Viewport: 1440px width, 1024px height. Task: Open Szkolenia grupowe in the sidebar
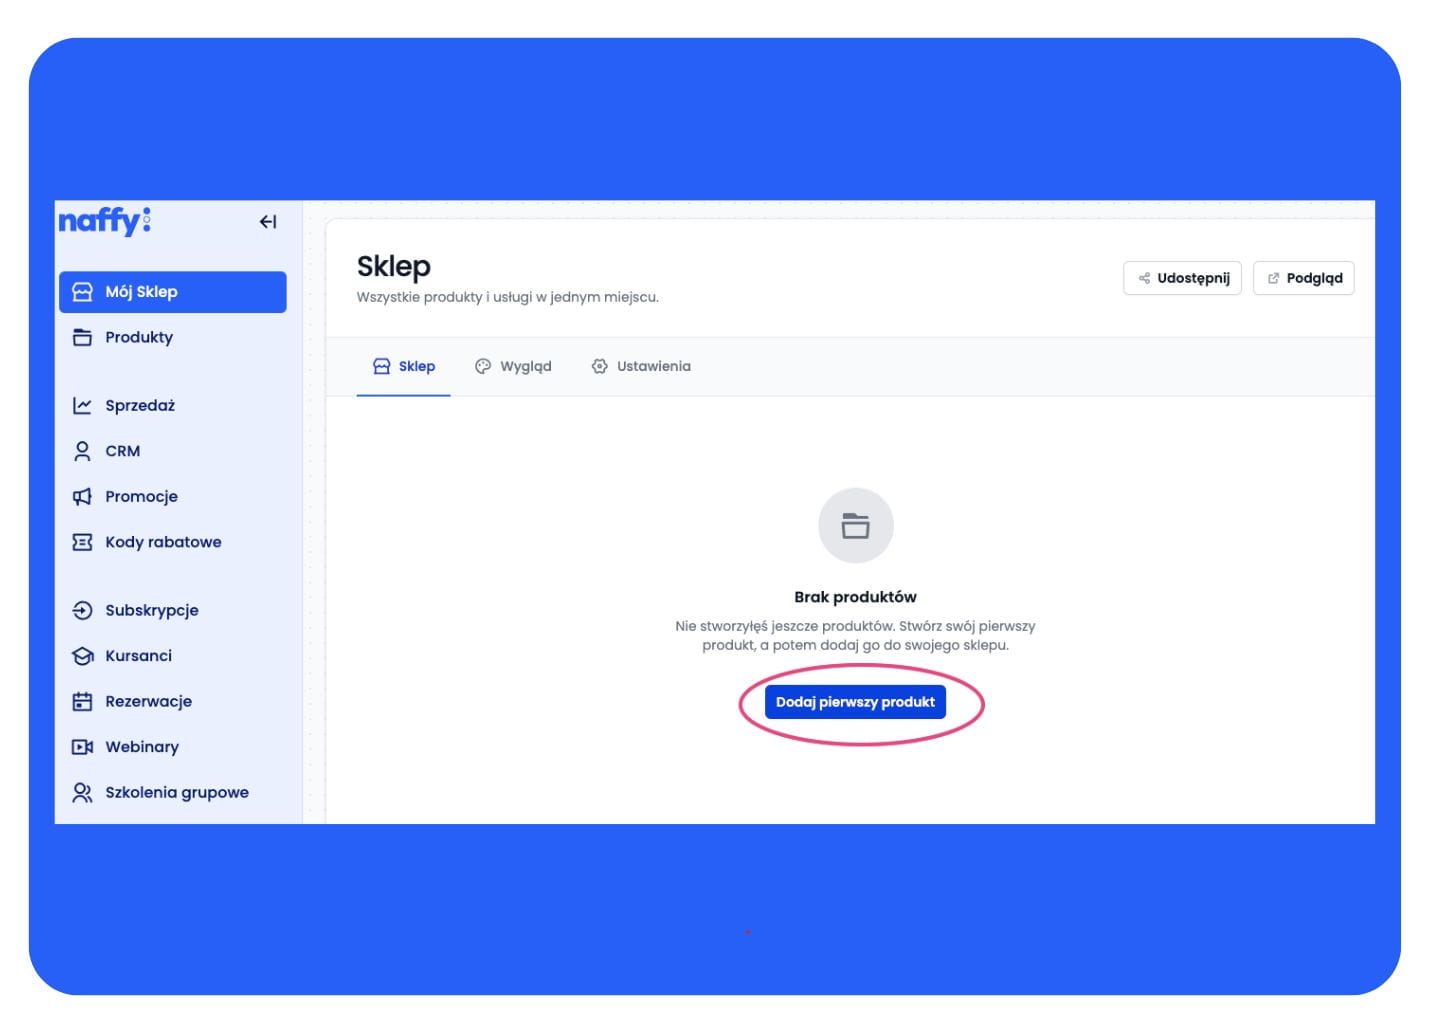pyautogui.click(x=176, y=792)
